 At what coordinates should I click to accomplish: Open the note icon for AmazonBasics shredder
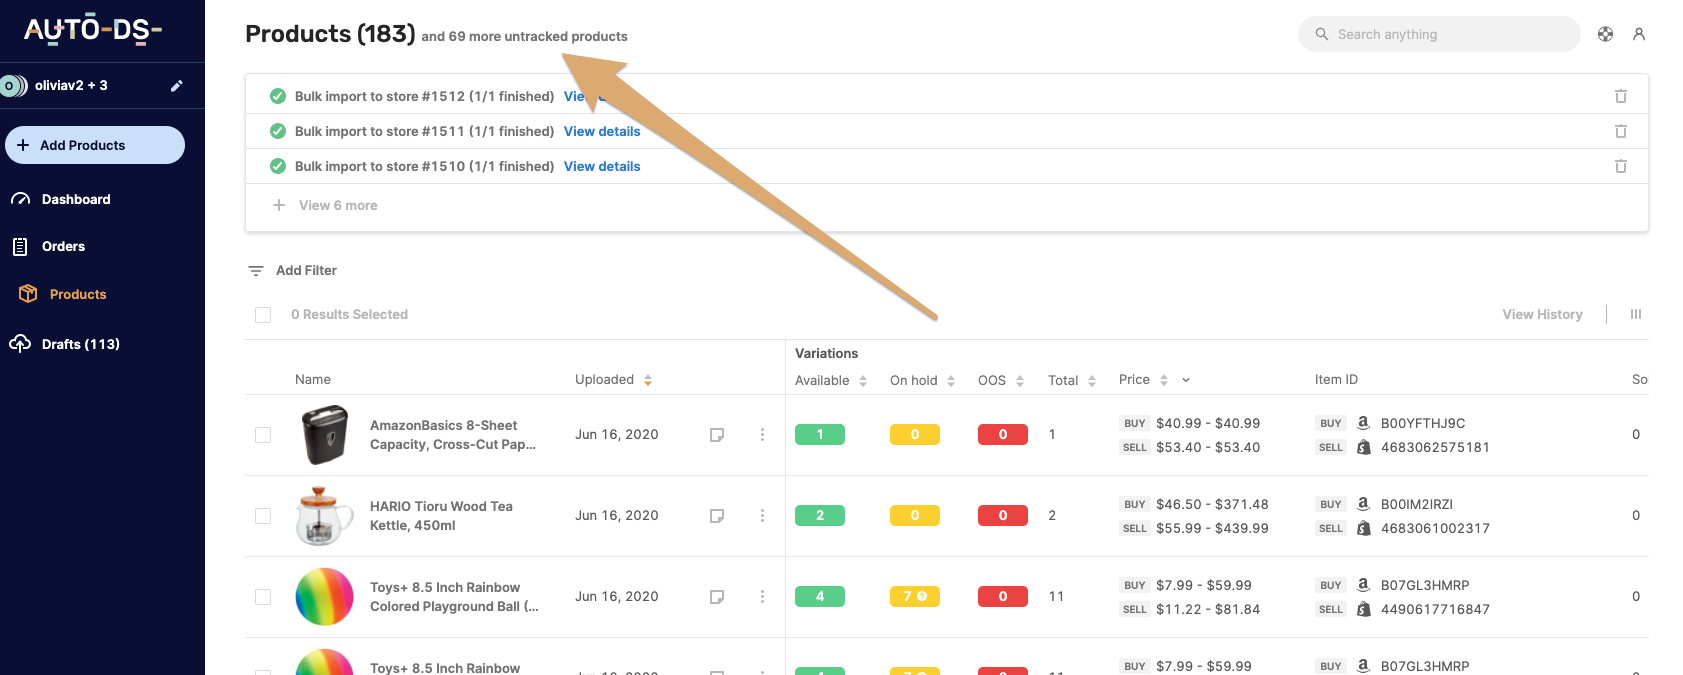pyautogui.click(x=717, y=435)
